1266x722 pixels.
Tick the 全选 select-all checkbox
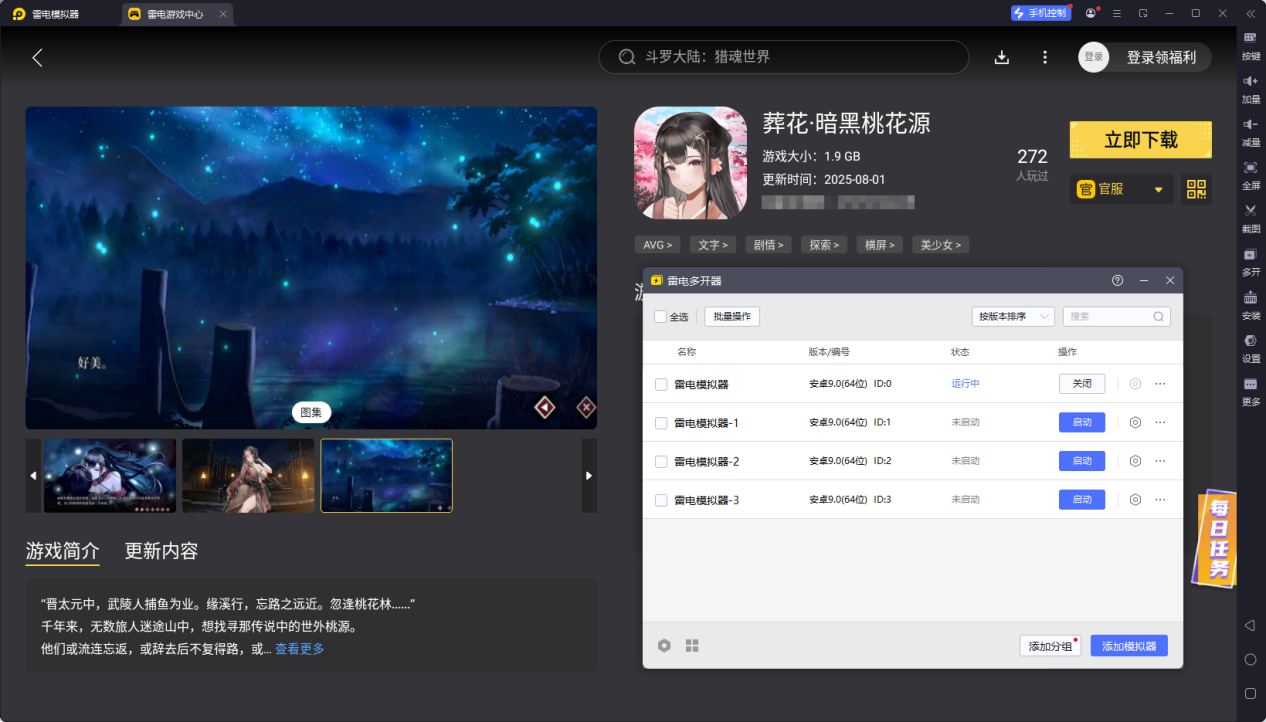660,316
